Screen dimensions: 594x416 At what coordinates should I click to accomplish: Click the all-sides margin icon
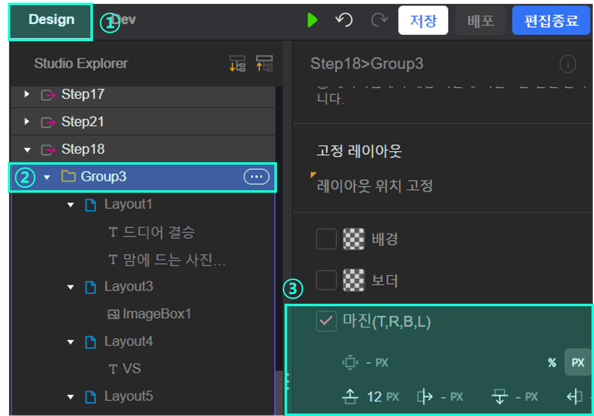tap(350, 363)
